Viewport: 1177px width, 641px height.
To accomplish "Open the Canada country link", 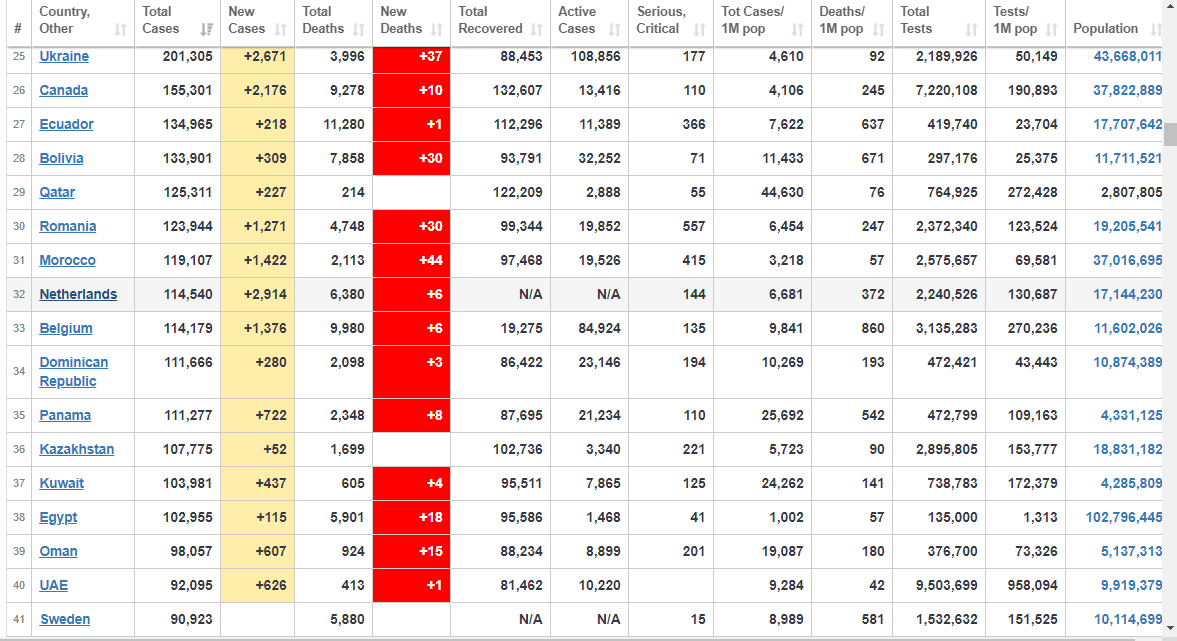I will (x=64, y=90).
